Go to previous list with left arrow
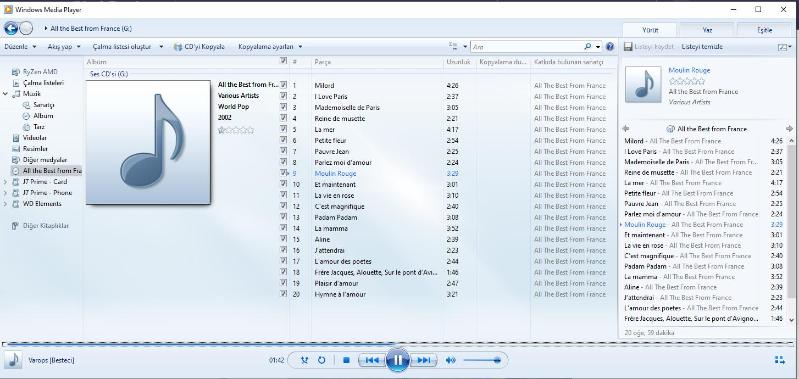This screenshot has height=379, width=799. pos(626,129)
